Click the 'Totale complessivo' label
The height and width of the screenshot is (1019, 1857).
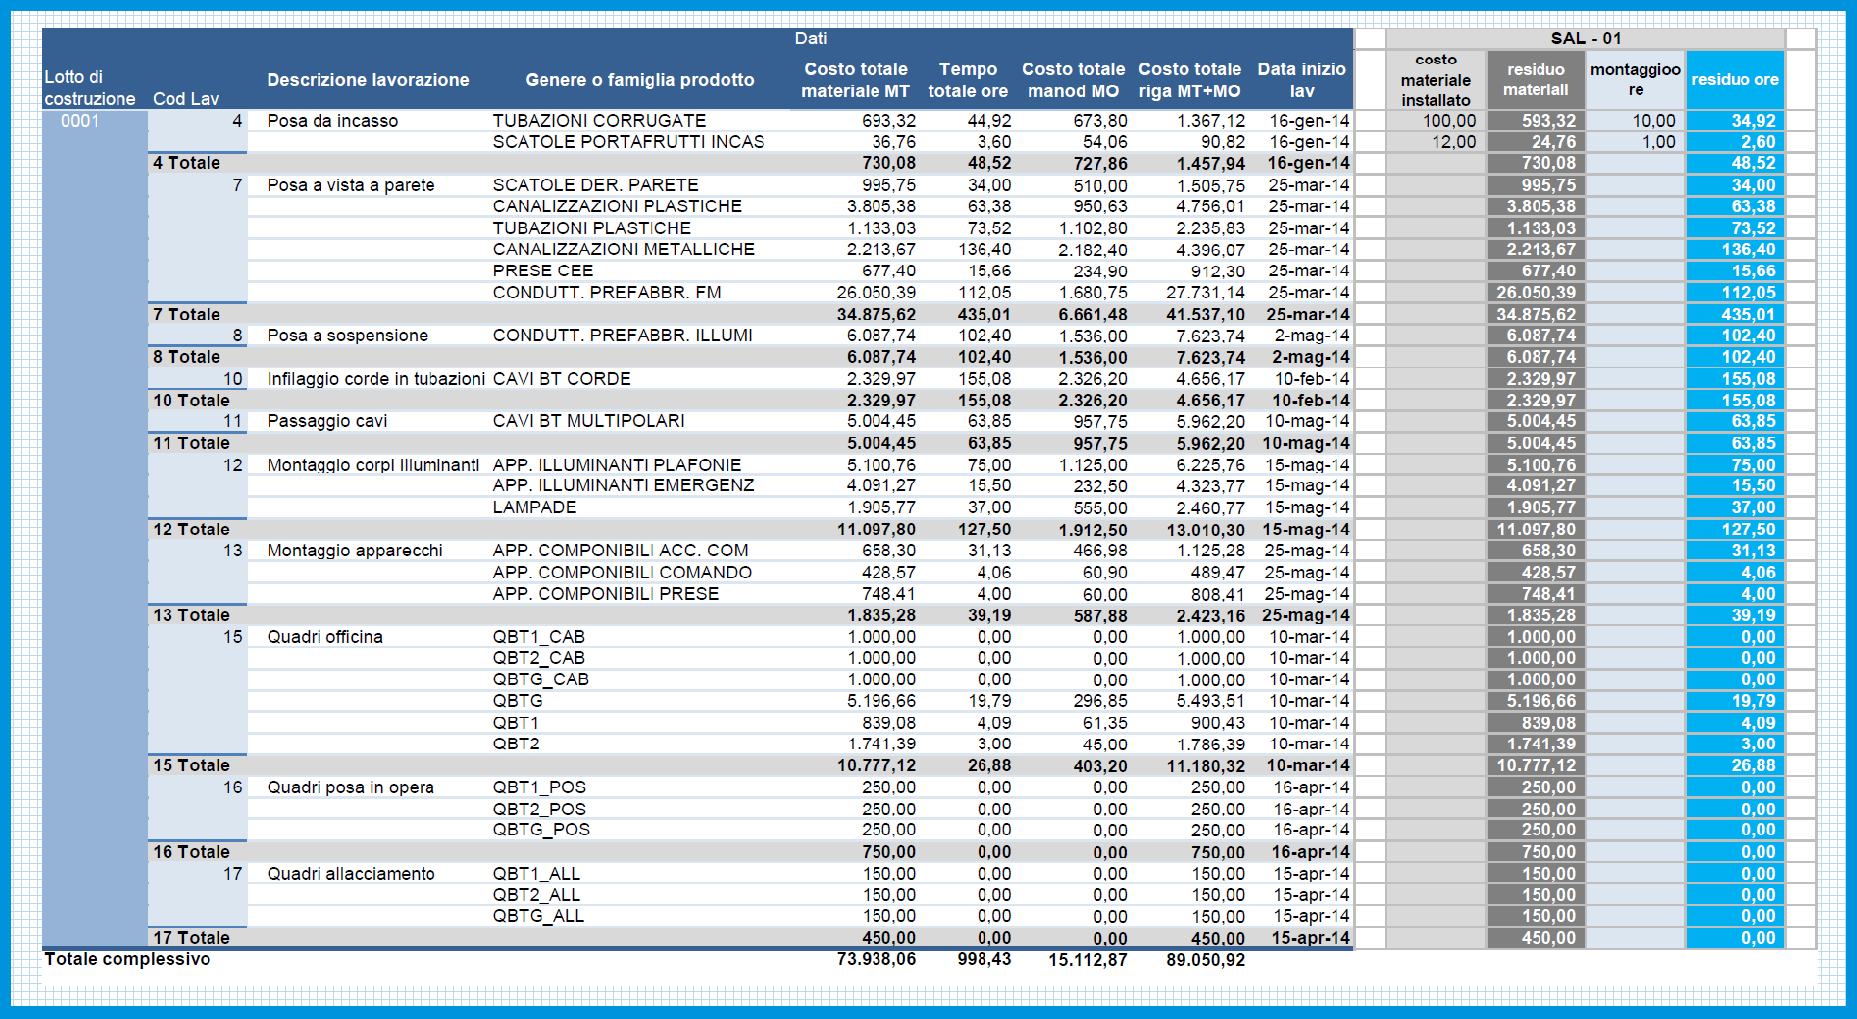pos(127,959)
